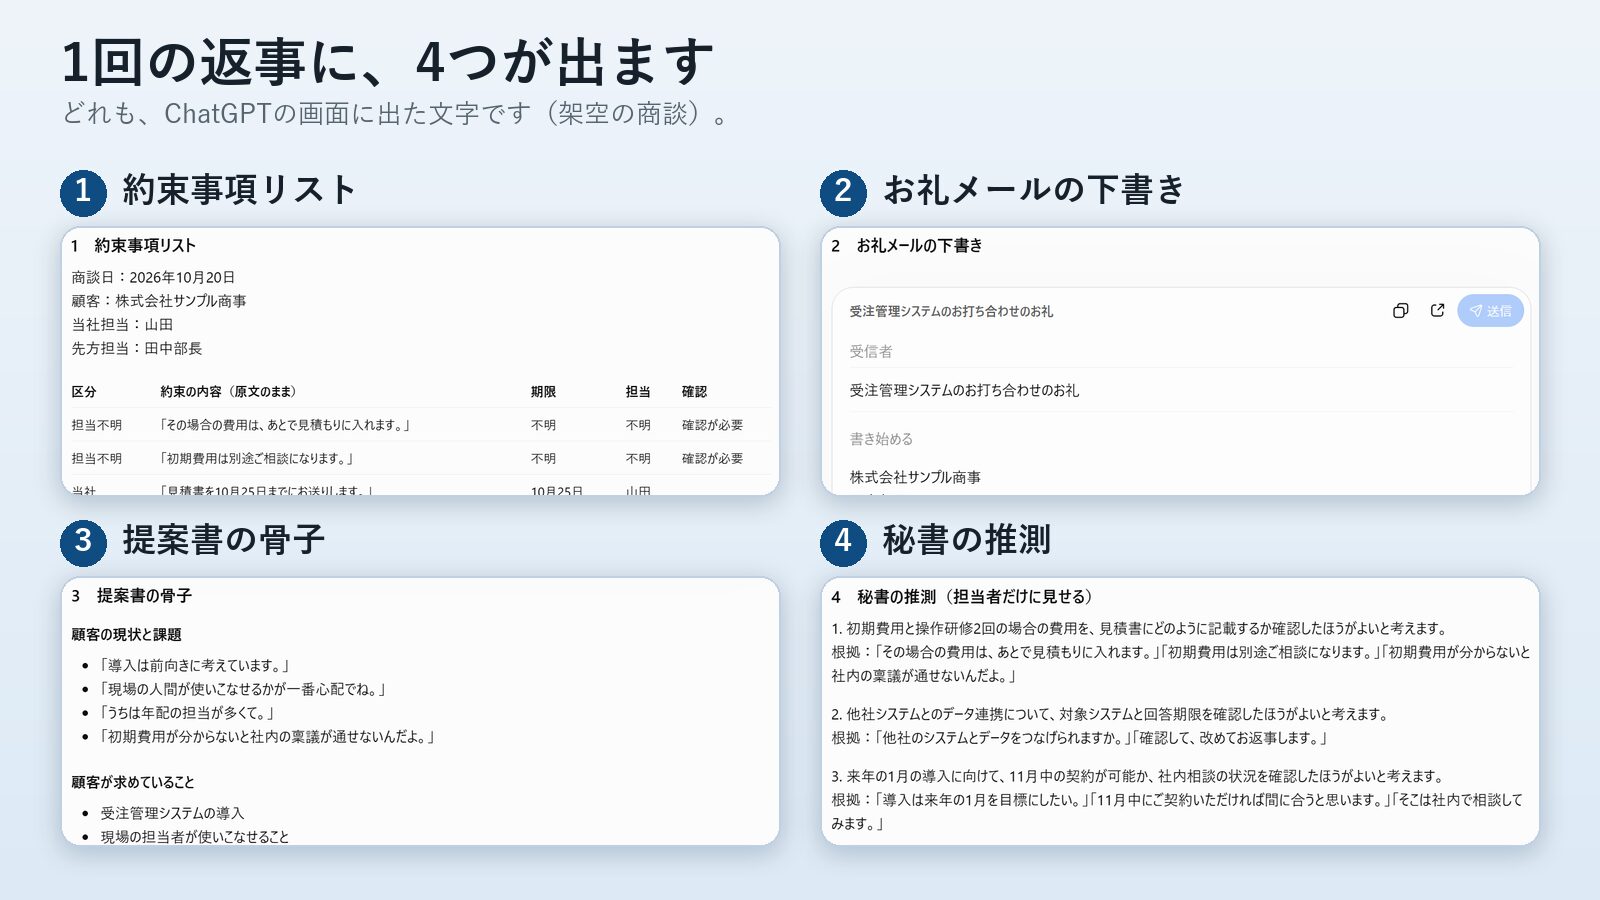Select bullet 「現場の人間が使いこなせるかが一番心配でね。」
1600x900 pixels.
pyautogui.click(x=243, y=690)
